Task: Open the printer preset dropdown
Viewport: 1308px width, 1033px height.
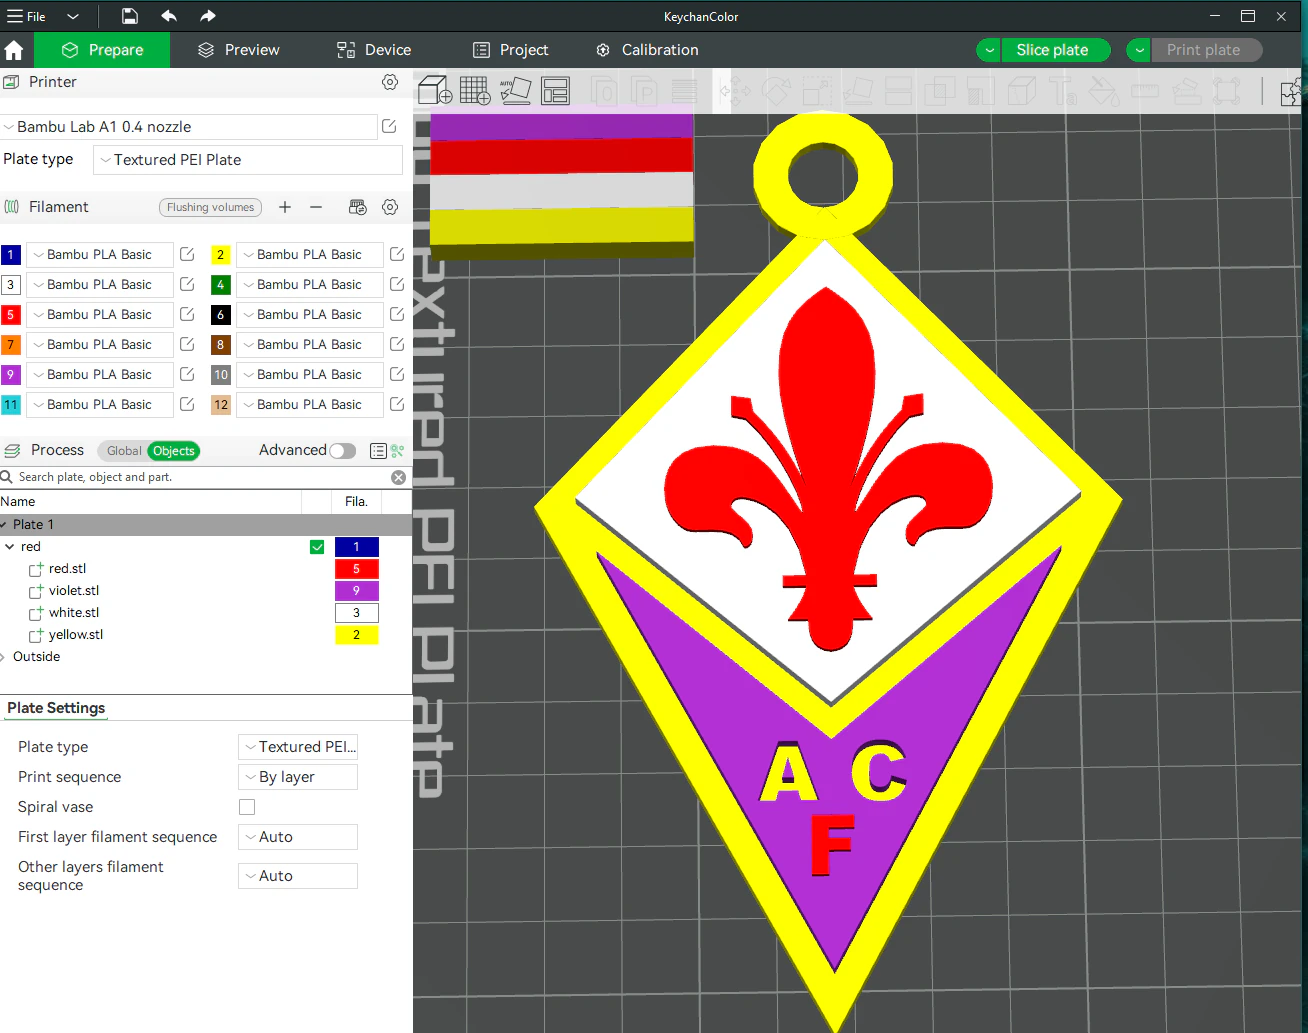Action: click(189, 127)
